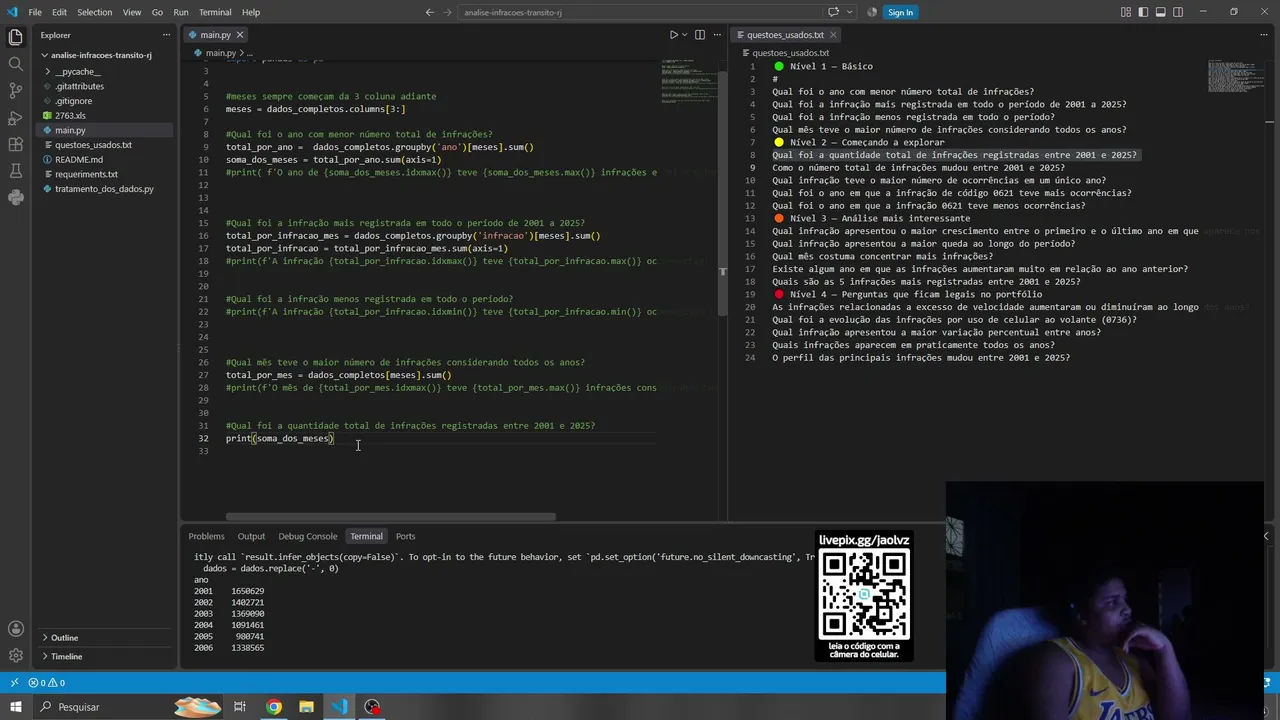Open the Help menu
The width and height of the screenshot is (1280, 720).
[x=251, y=12]
